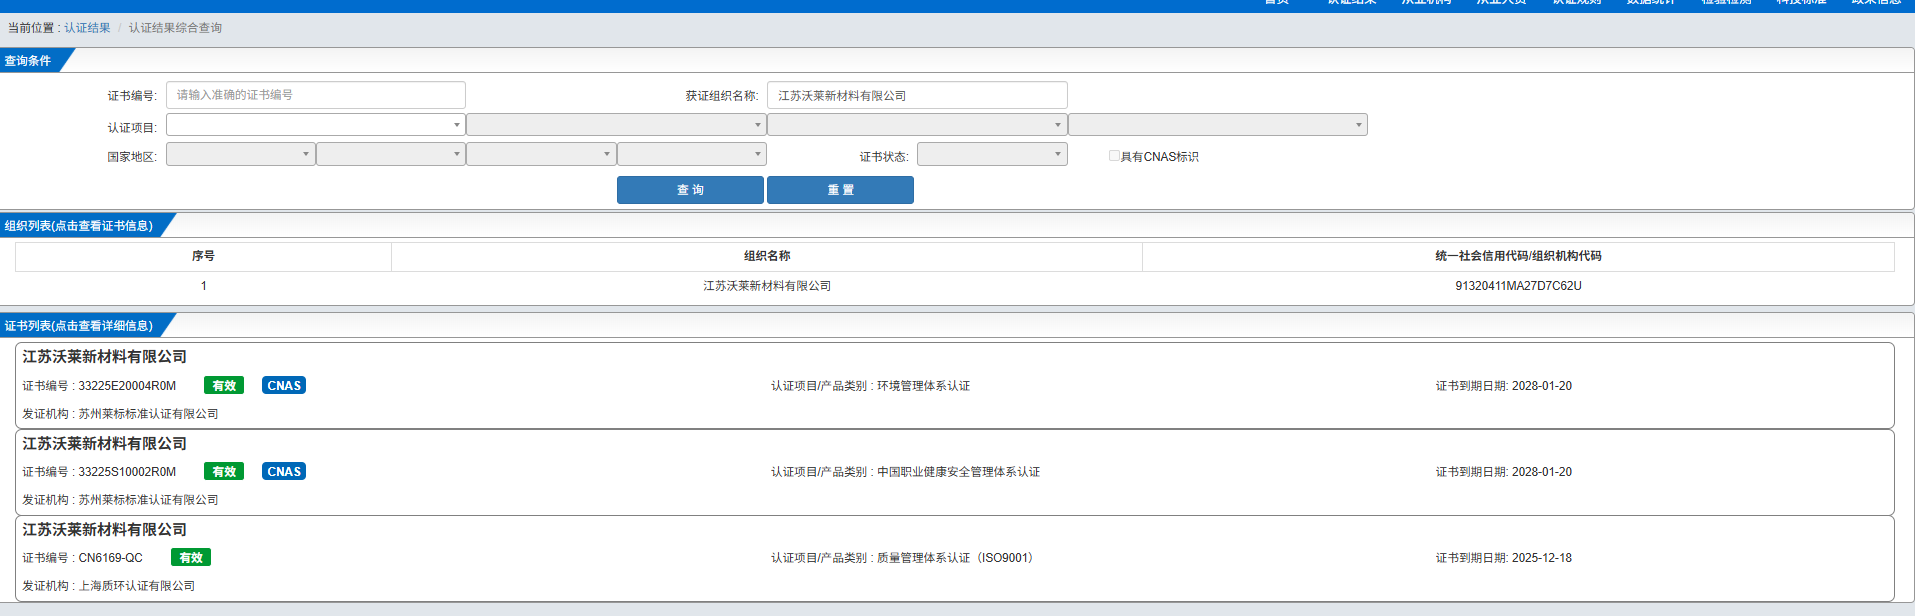Viewport: 1915px width, 616px height.
Task: Focus the 证书编号 input field
Action: pos(315,95)
